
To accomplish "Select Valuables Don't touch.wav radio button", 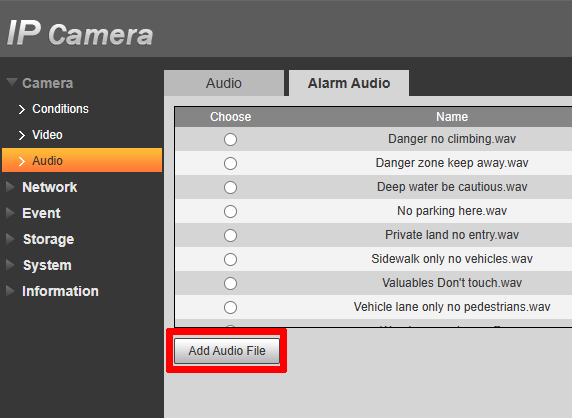I will click(230, 283).
